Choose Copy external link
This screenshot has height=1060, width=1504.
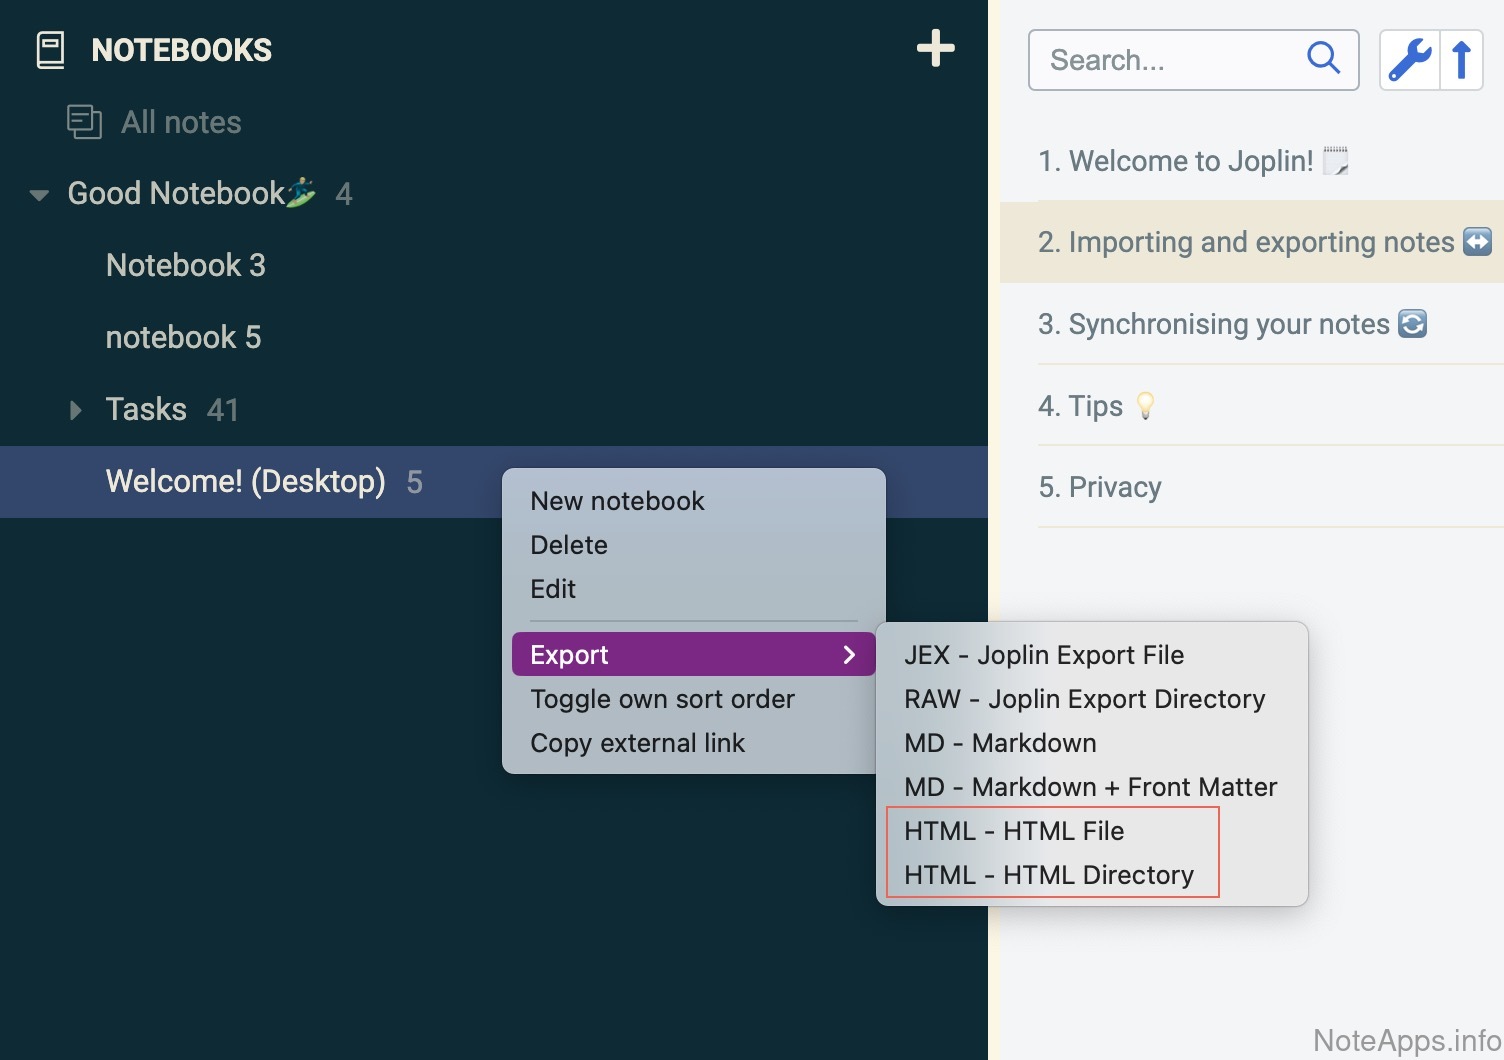[637, 743]
